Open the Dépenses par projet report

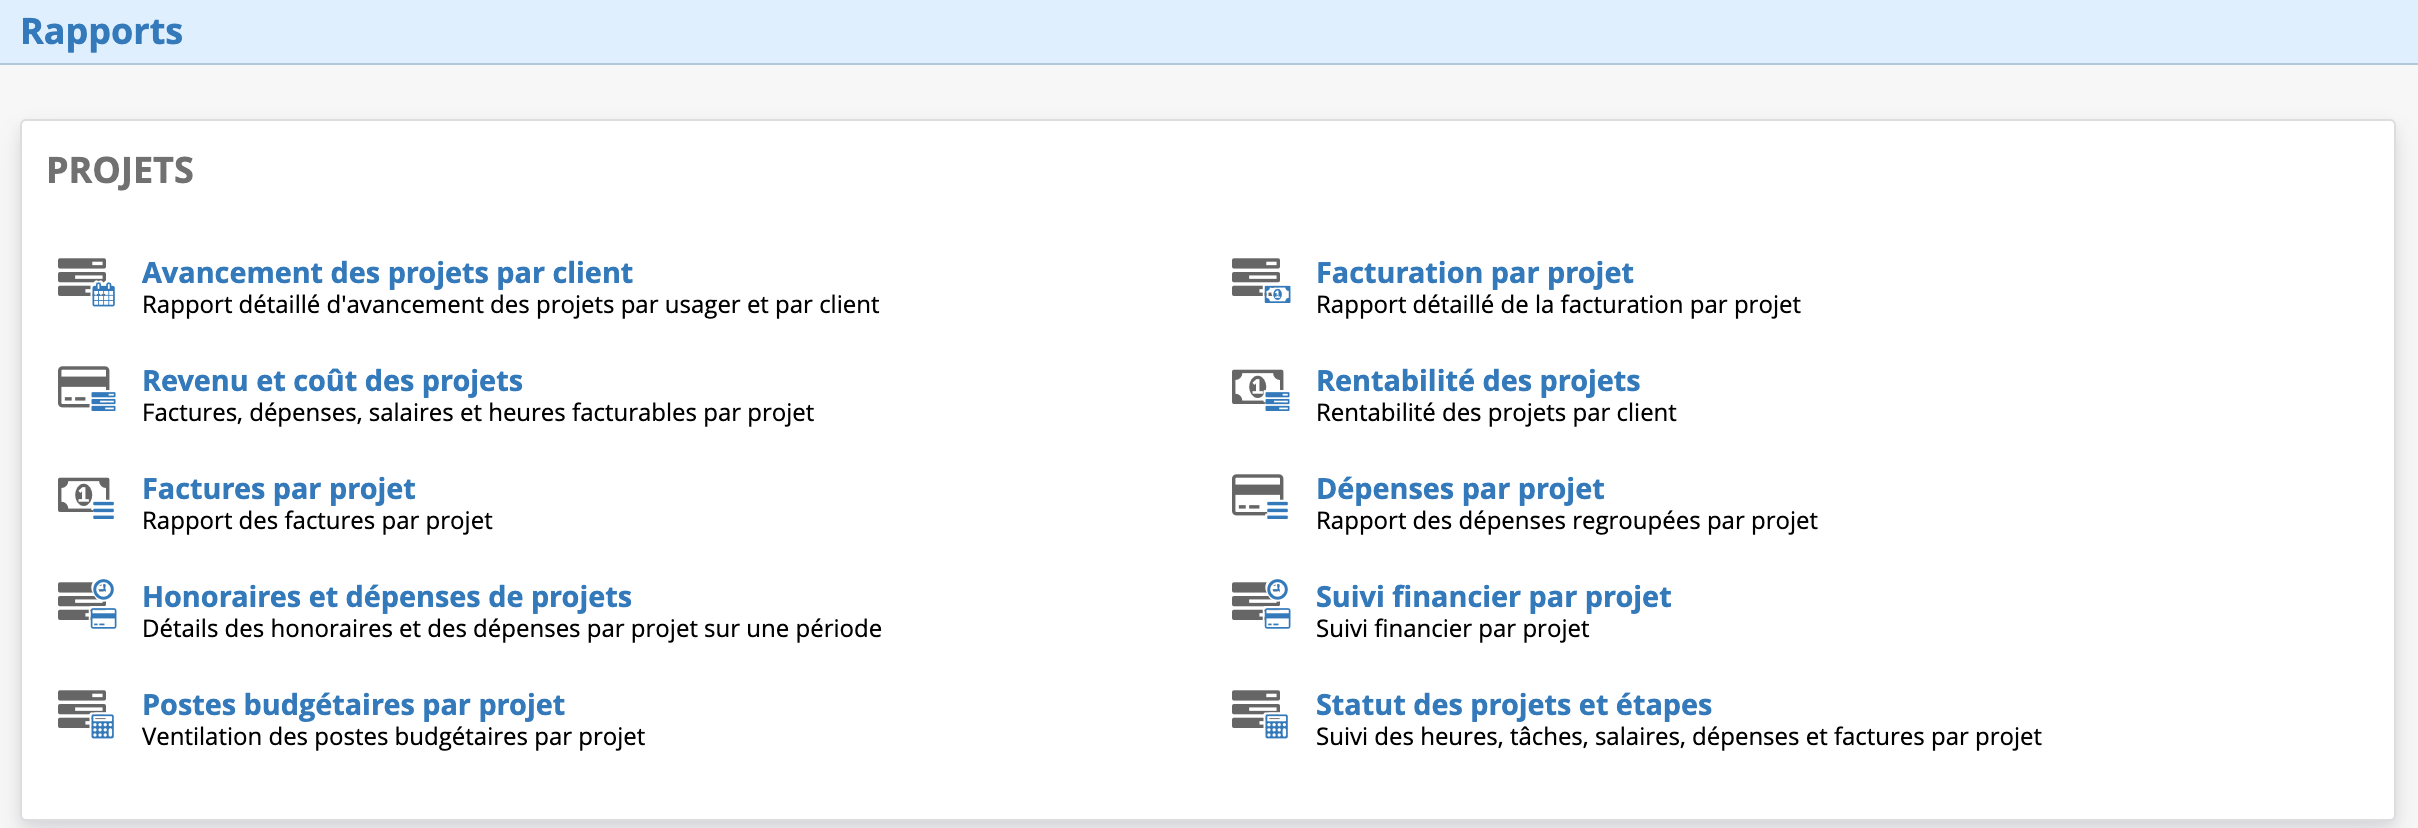point(1460,488)
